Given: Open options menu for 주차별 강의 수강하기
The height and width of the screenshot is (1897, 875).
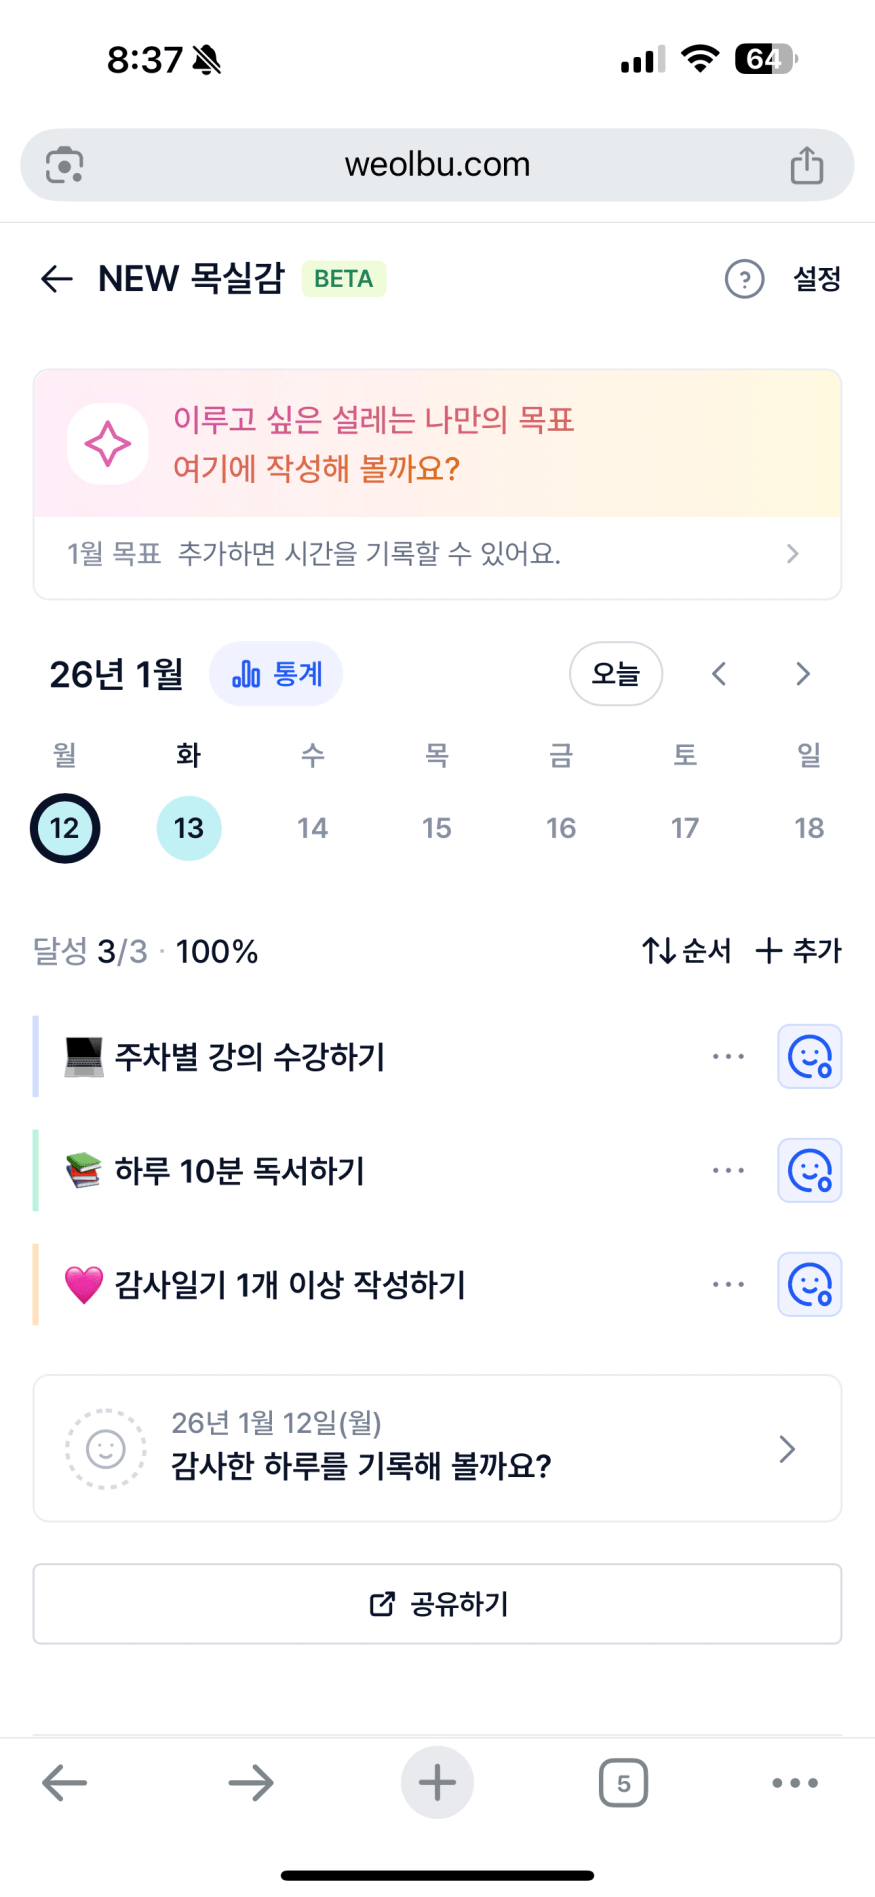Looking at the screenshot, I should (728, 1056).
